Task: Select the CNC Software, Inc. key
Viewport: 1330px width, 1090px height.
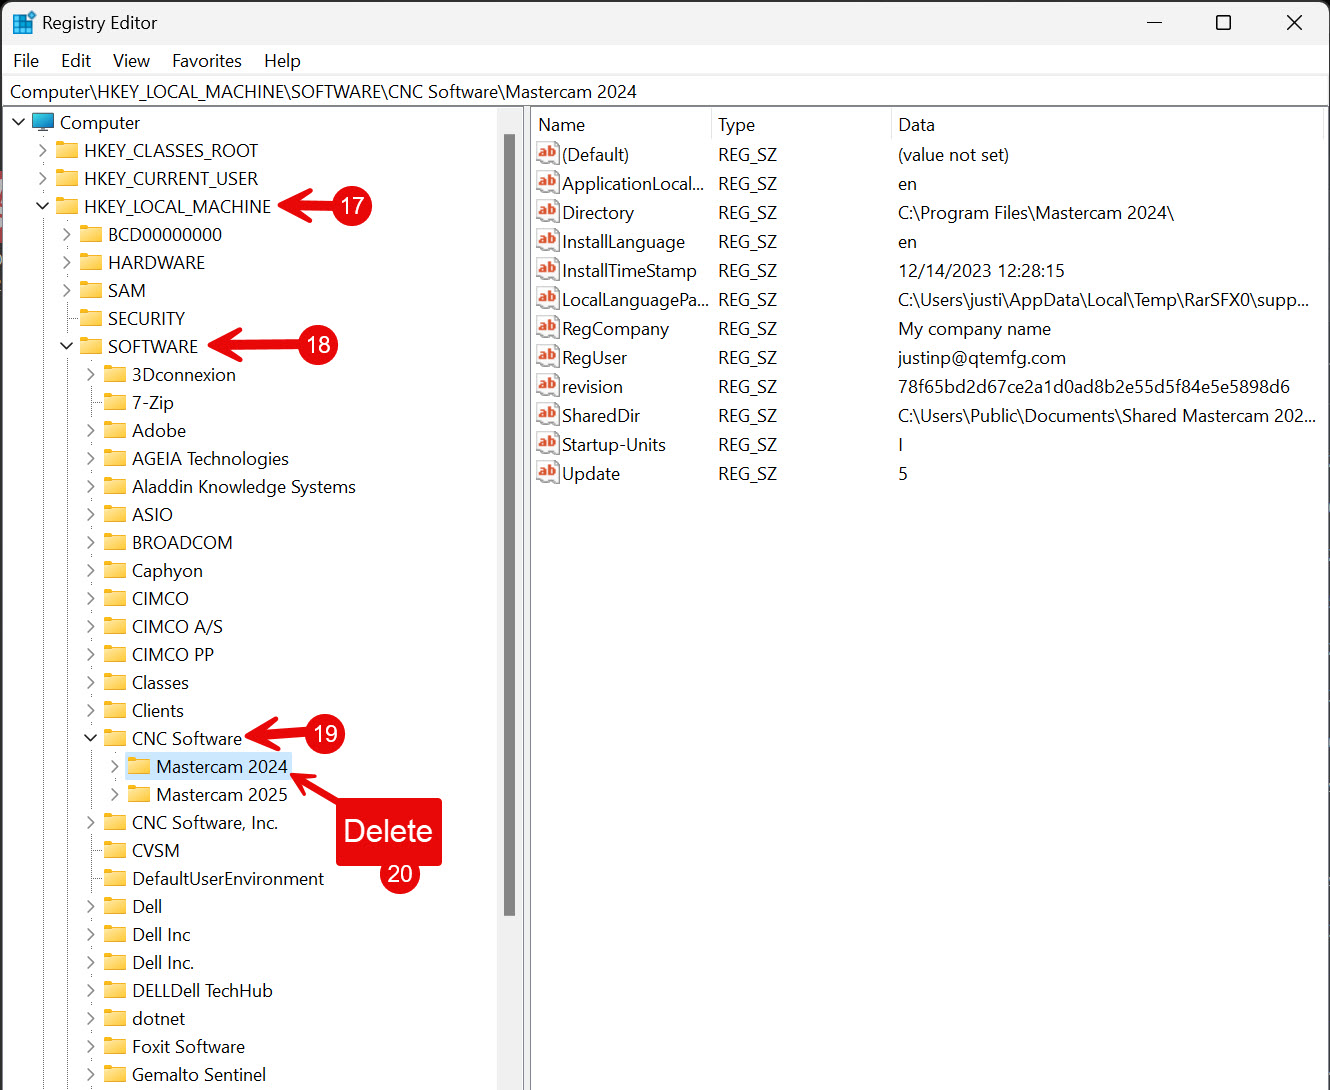Action: point(205,822)
